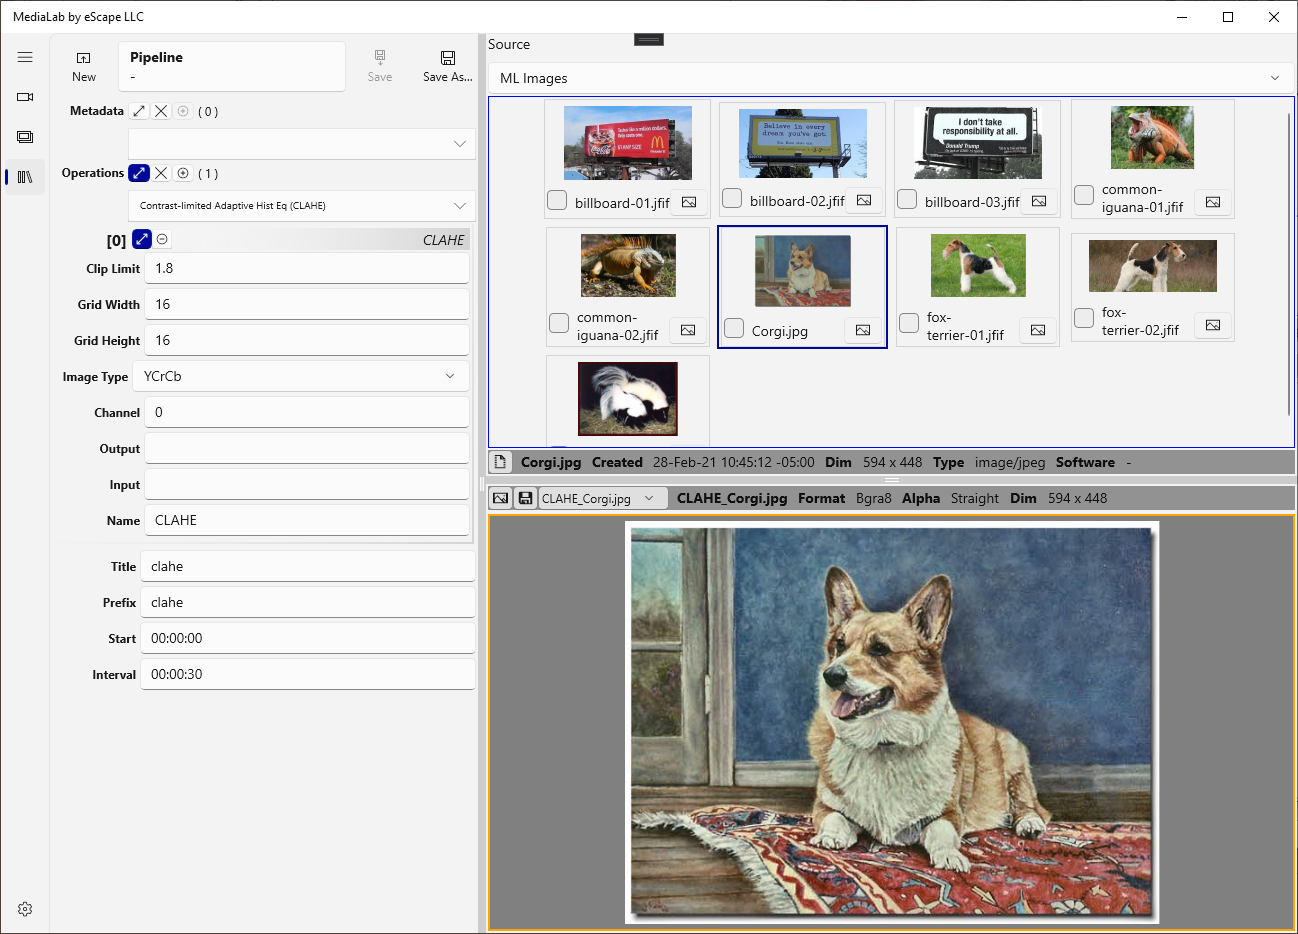Open the Metadata selection dropdown
This screenshot has width=1298, height=934.
(302, 144)
